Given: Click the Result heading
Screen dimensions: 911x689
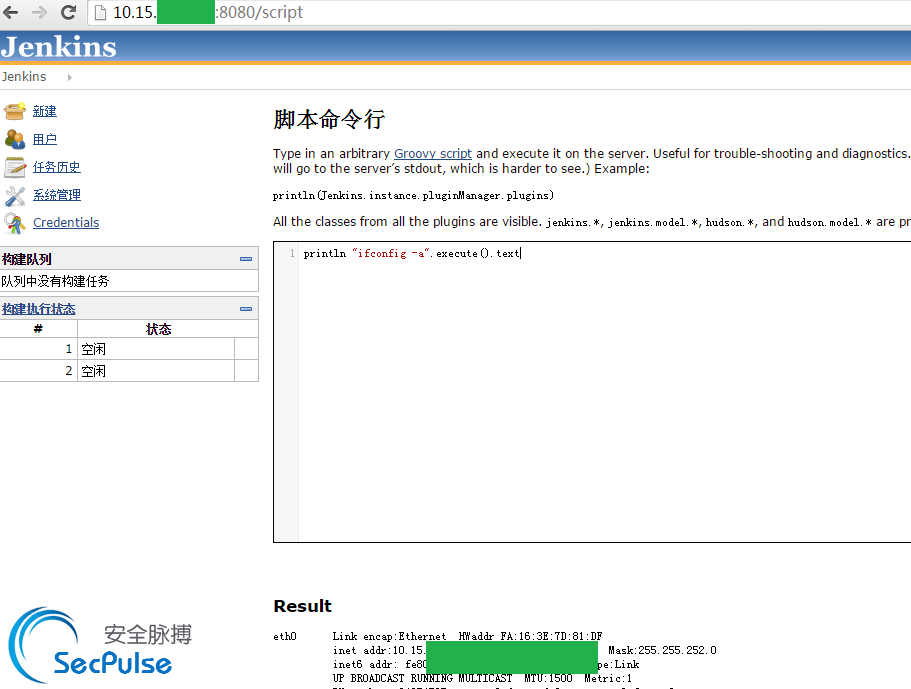Looking at the screenshot, I should tap(302, 606).
